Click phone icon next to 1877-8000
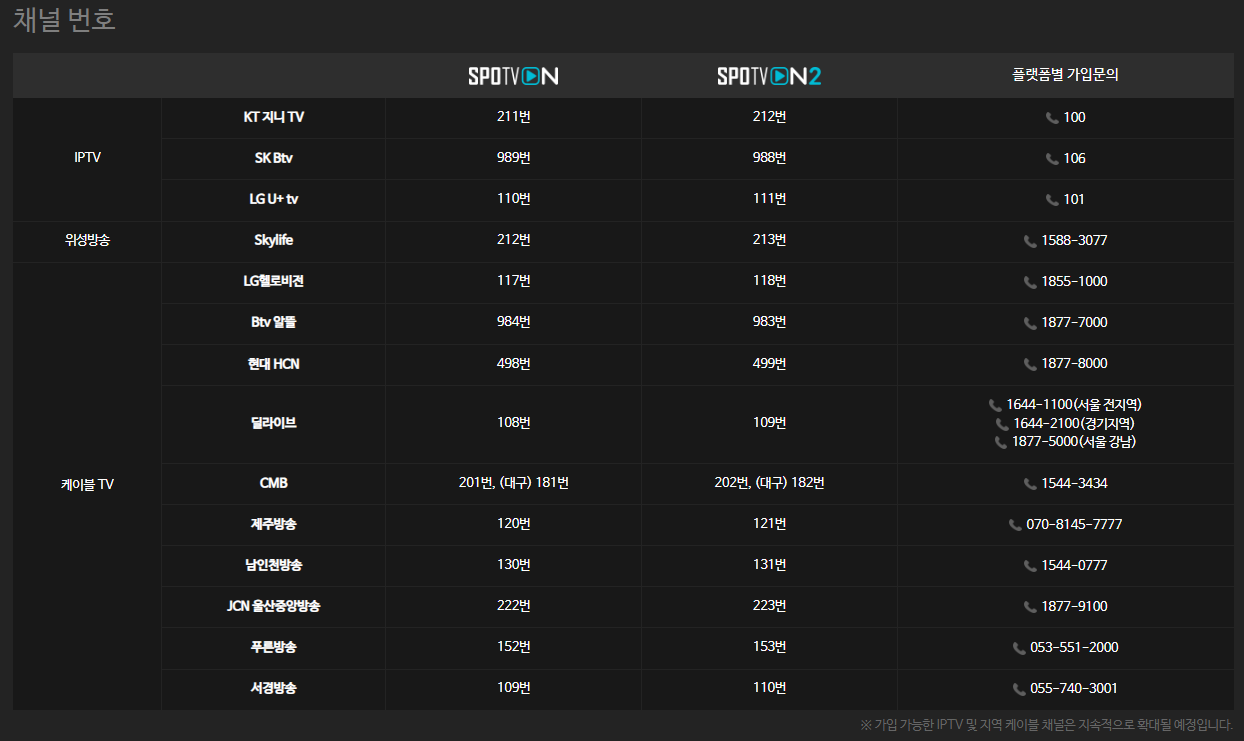 [1030, 364]
